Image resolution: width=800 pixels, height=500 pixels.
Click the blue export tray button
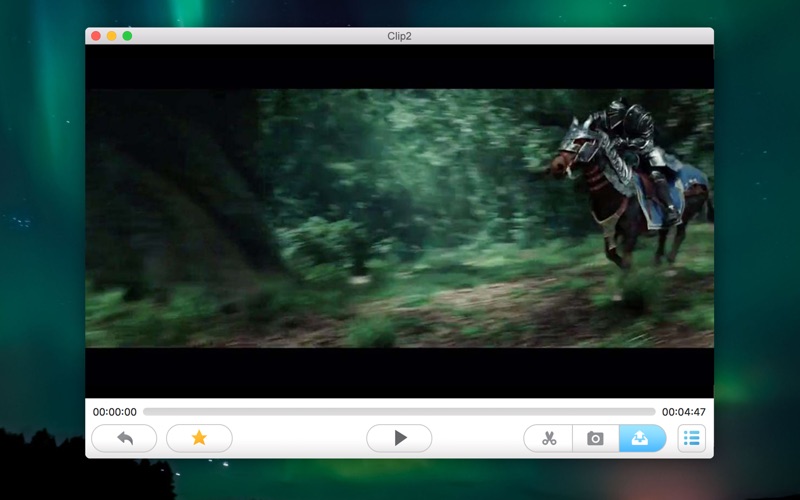642,438
